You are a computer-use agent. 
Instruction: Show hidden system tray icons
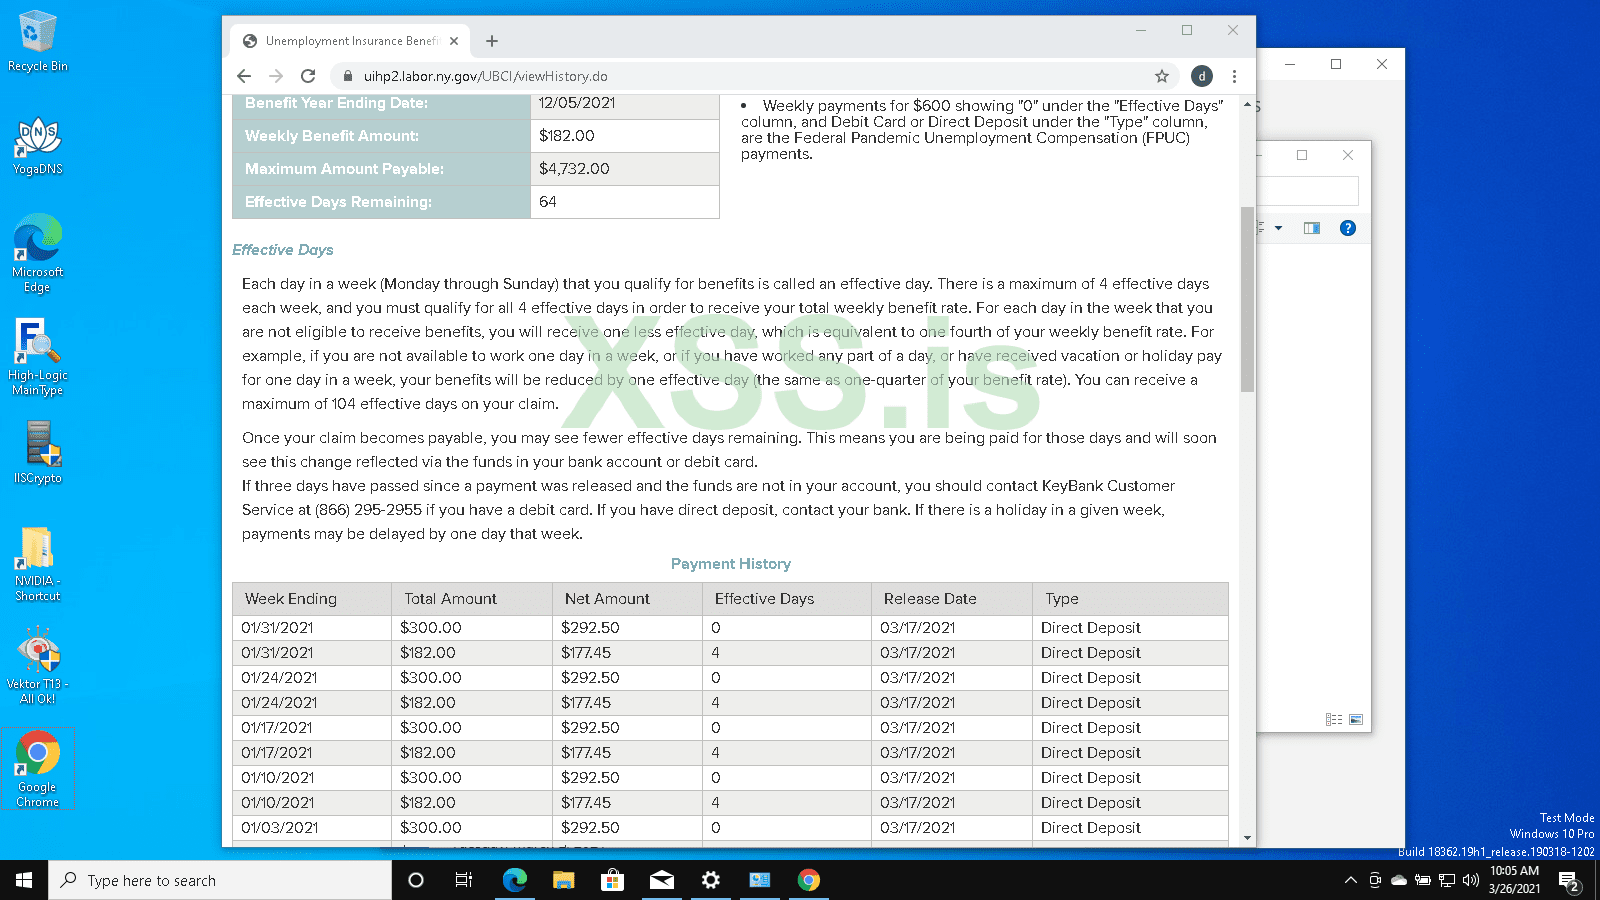(x=1350, y=880)
